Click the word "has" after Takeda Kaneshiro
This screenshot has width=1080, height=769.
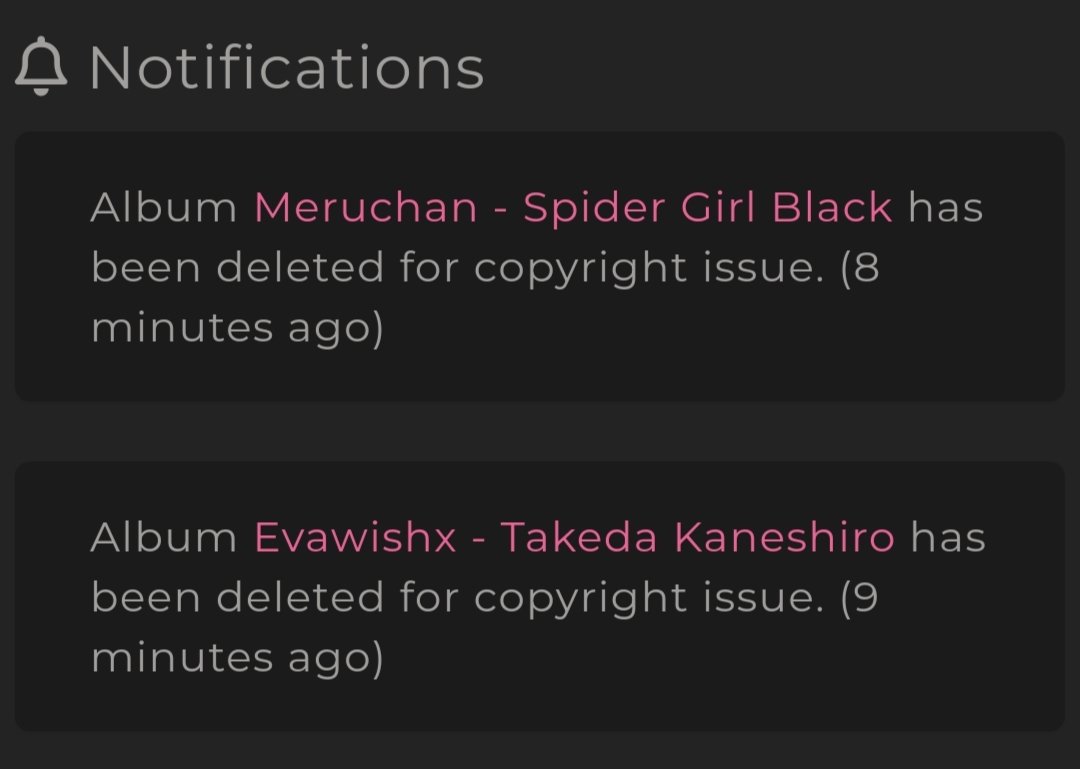pos(948,537)
